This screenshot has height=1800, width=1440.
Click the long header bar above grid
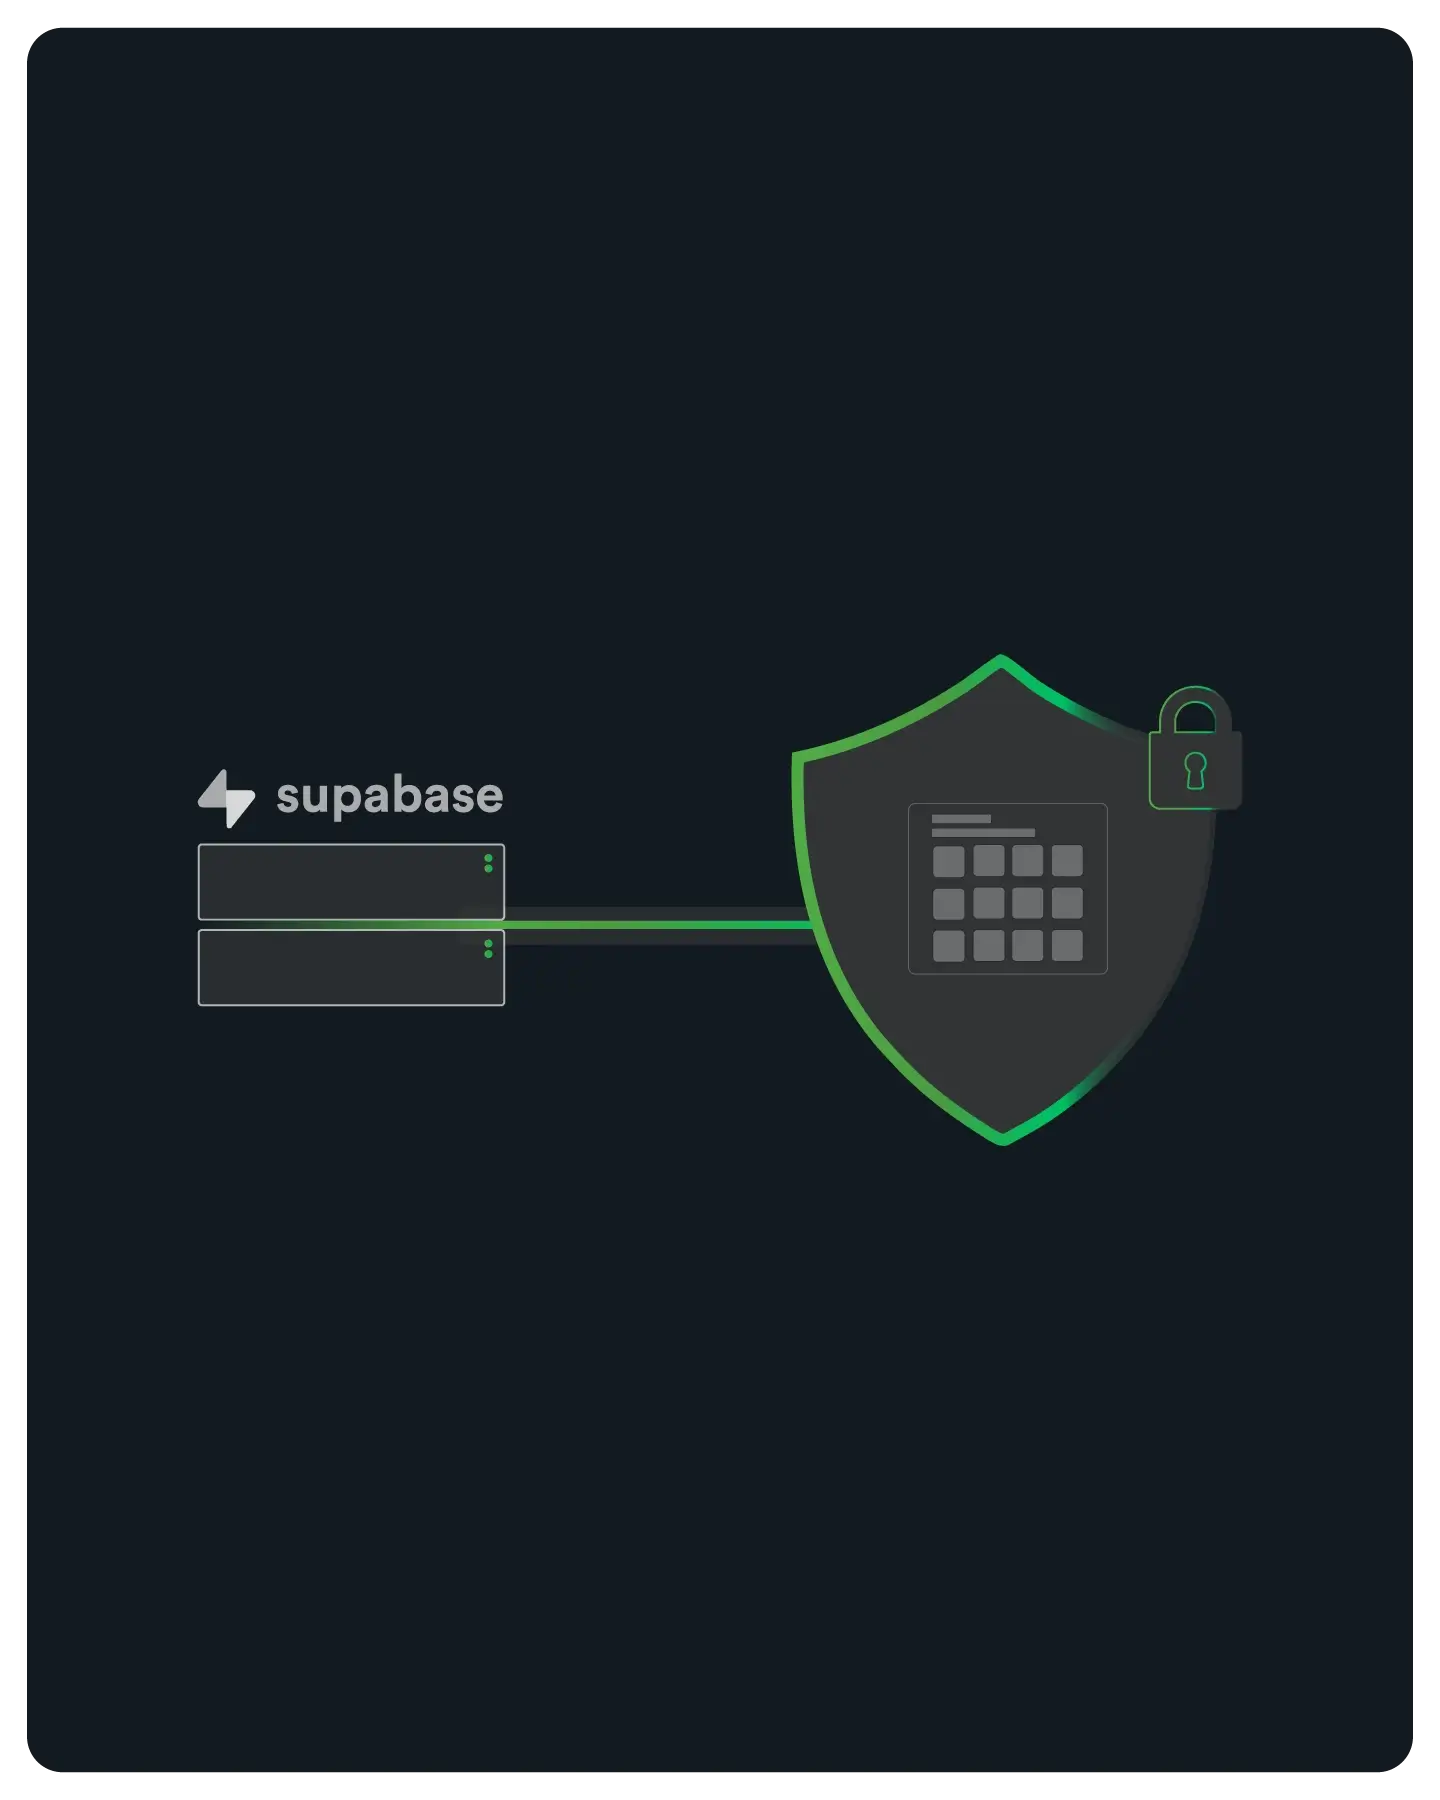tap(983, 833)
